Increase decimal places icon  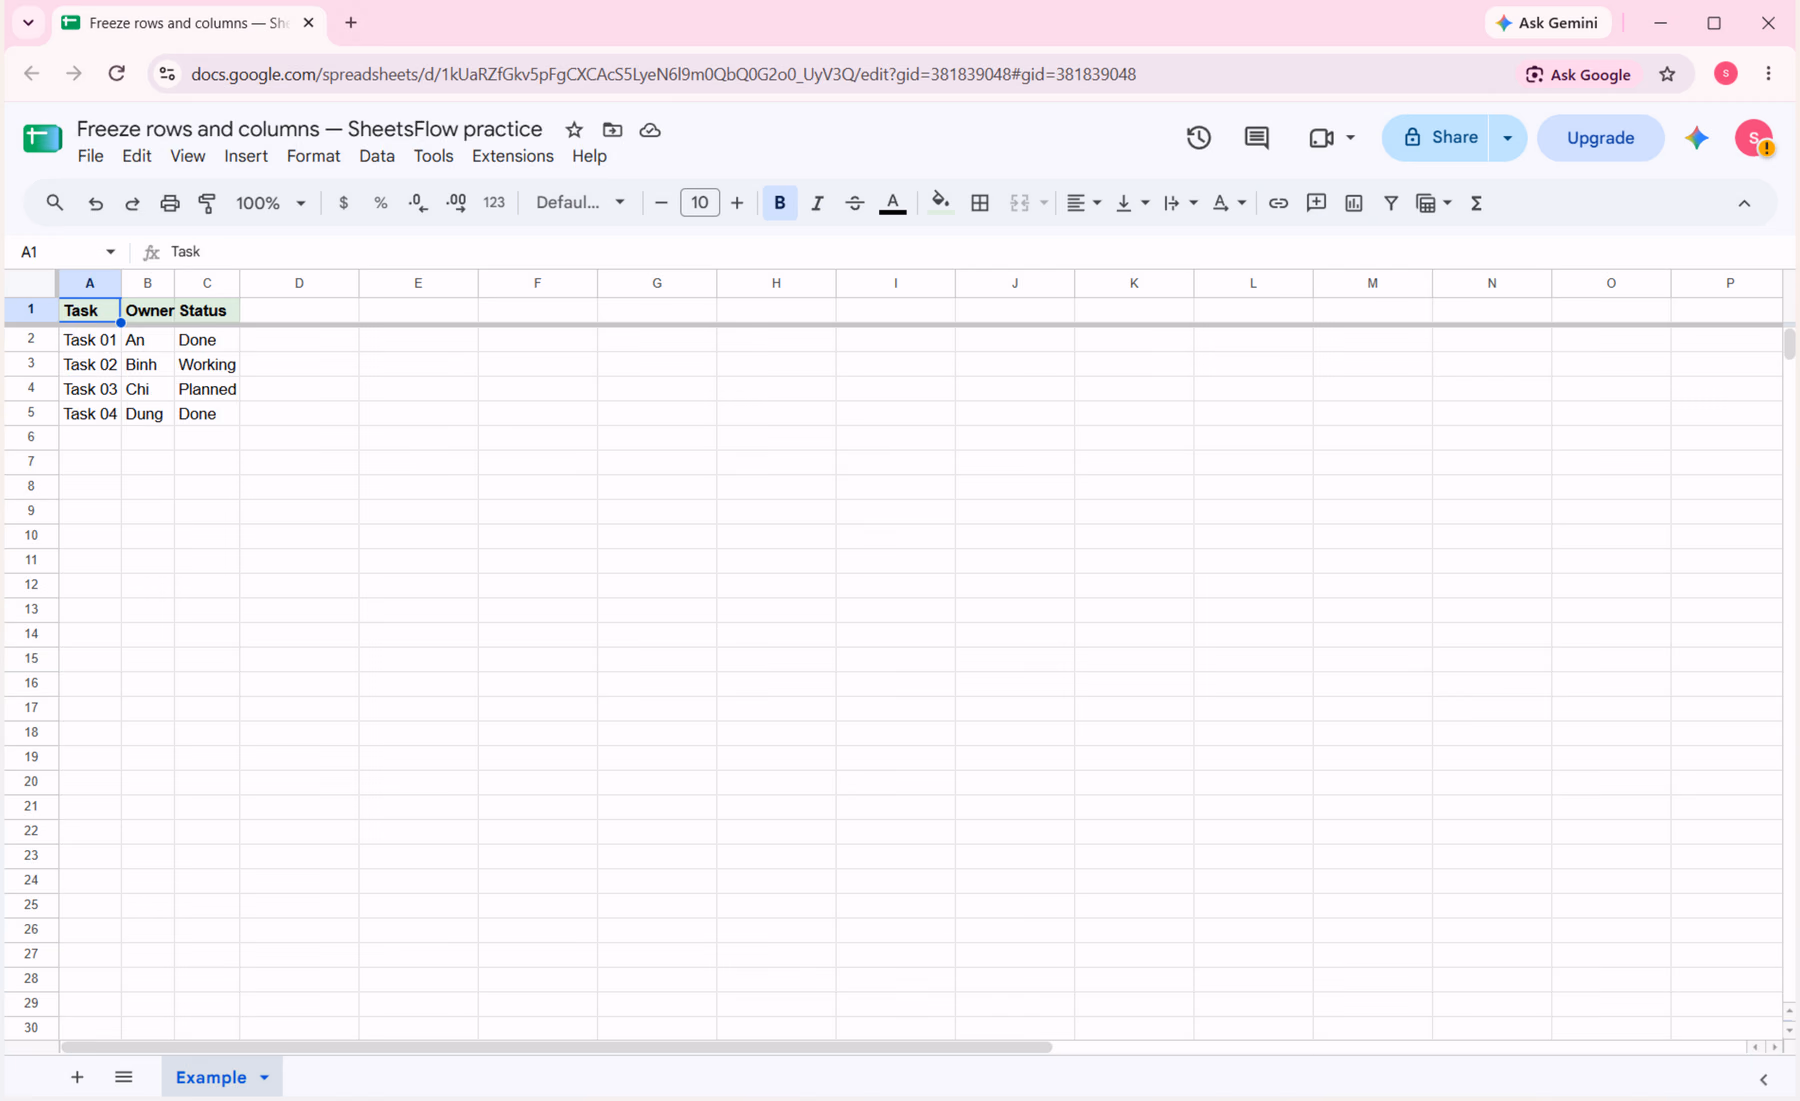pos(456,203)
